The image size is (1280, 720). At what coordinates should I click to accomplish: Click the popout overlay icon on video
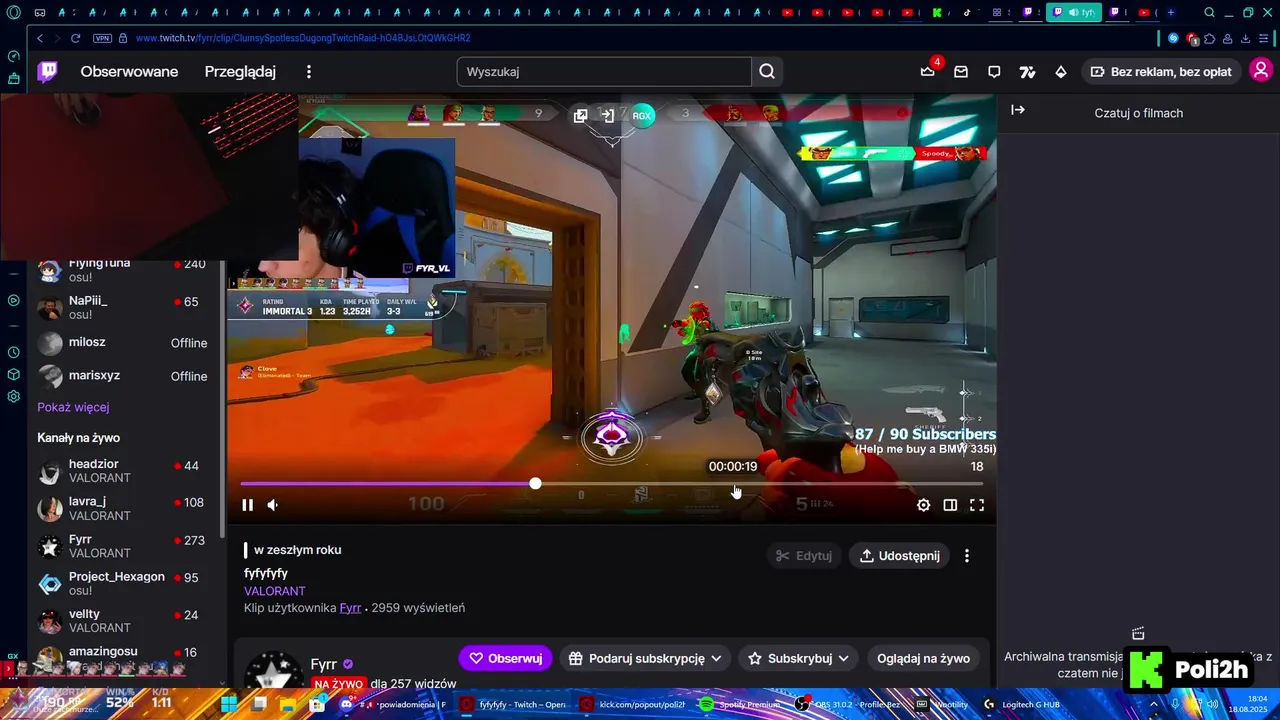tap(580, 116)
